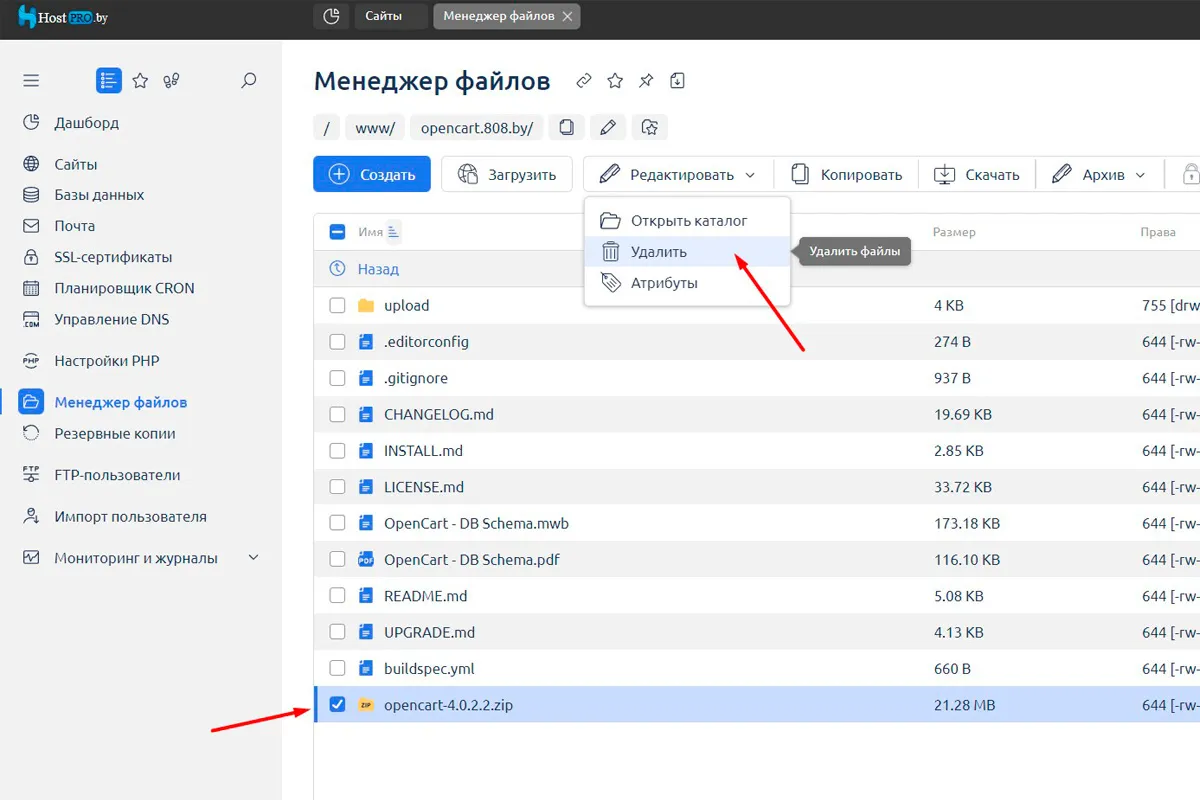Click the Создать button

tap(372, 175)
